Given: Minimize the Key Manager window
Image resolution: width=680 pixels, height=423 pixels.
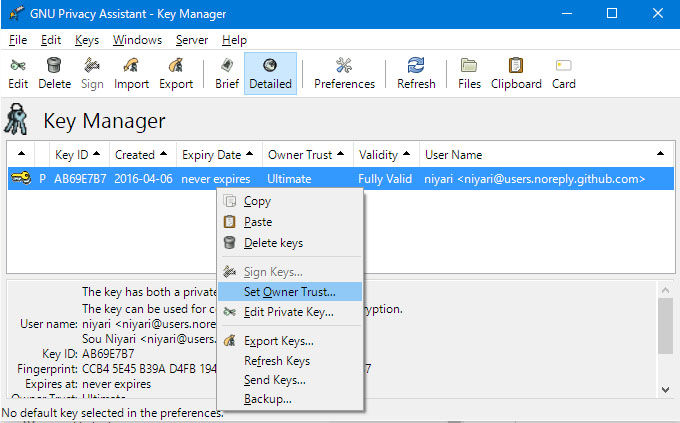Looking at the screenshot, I should (x=566, y=13).
